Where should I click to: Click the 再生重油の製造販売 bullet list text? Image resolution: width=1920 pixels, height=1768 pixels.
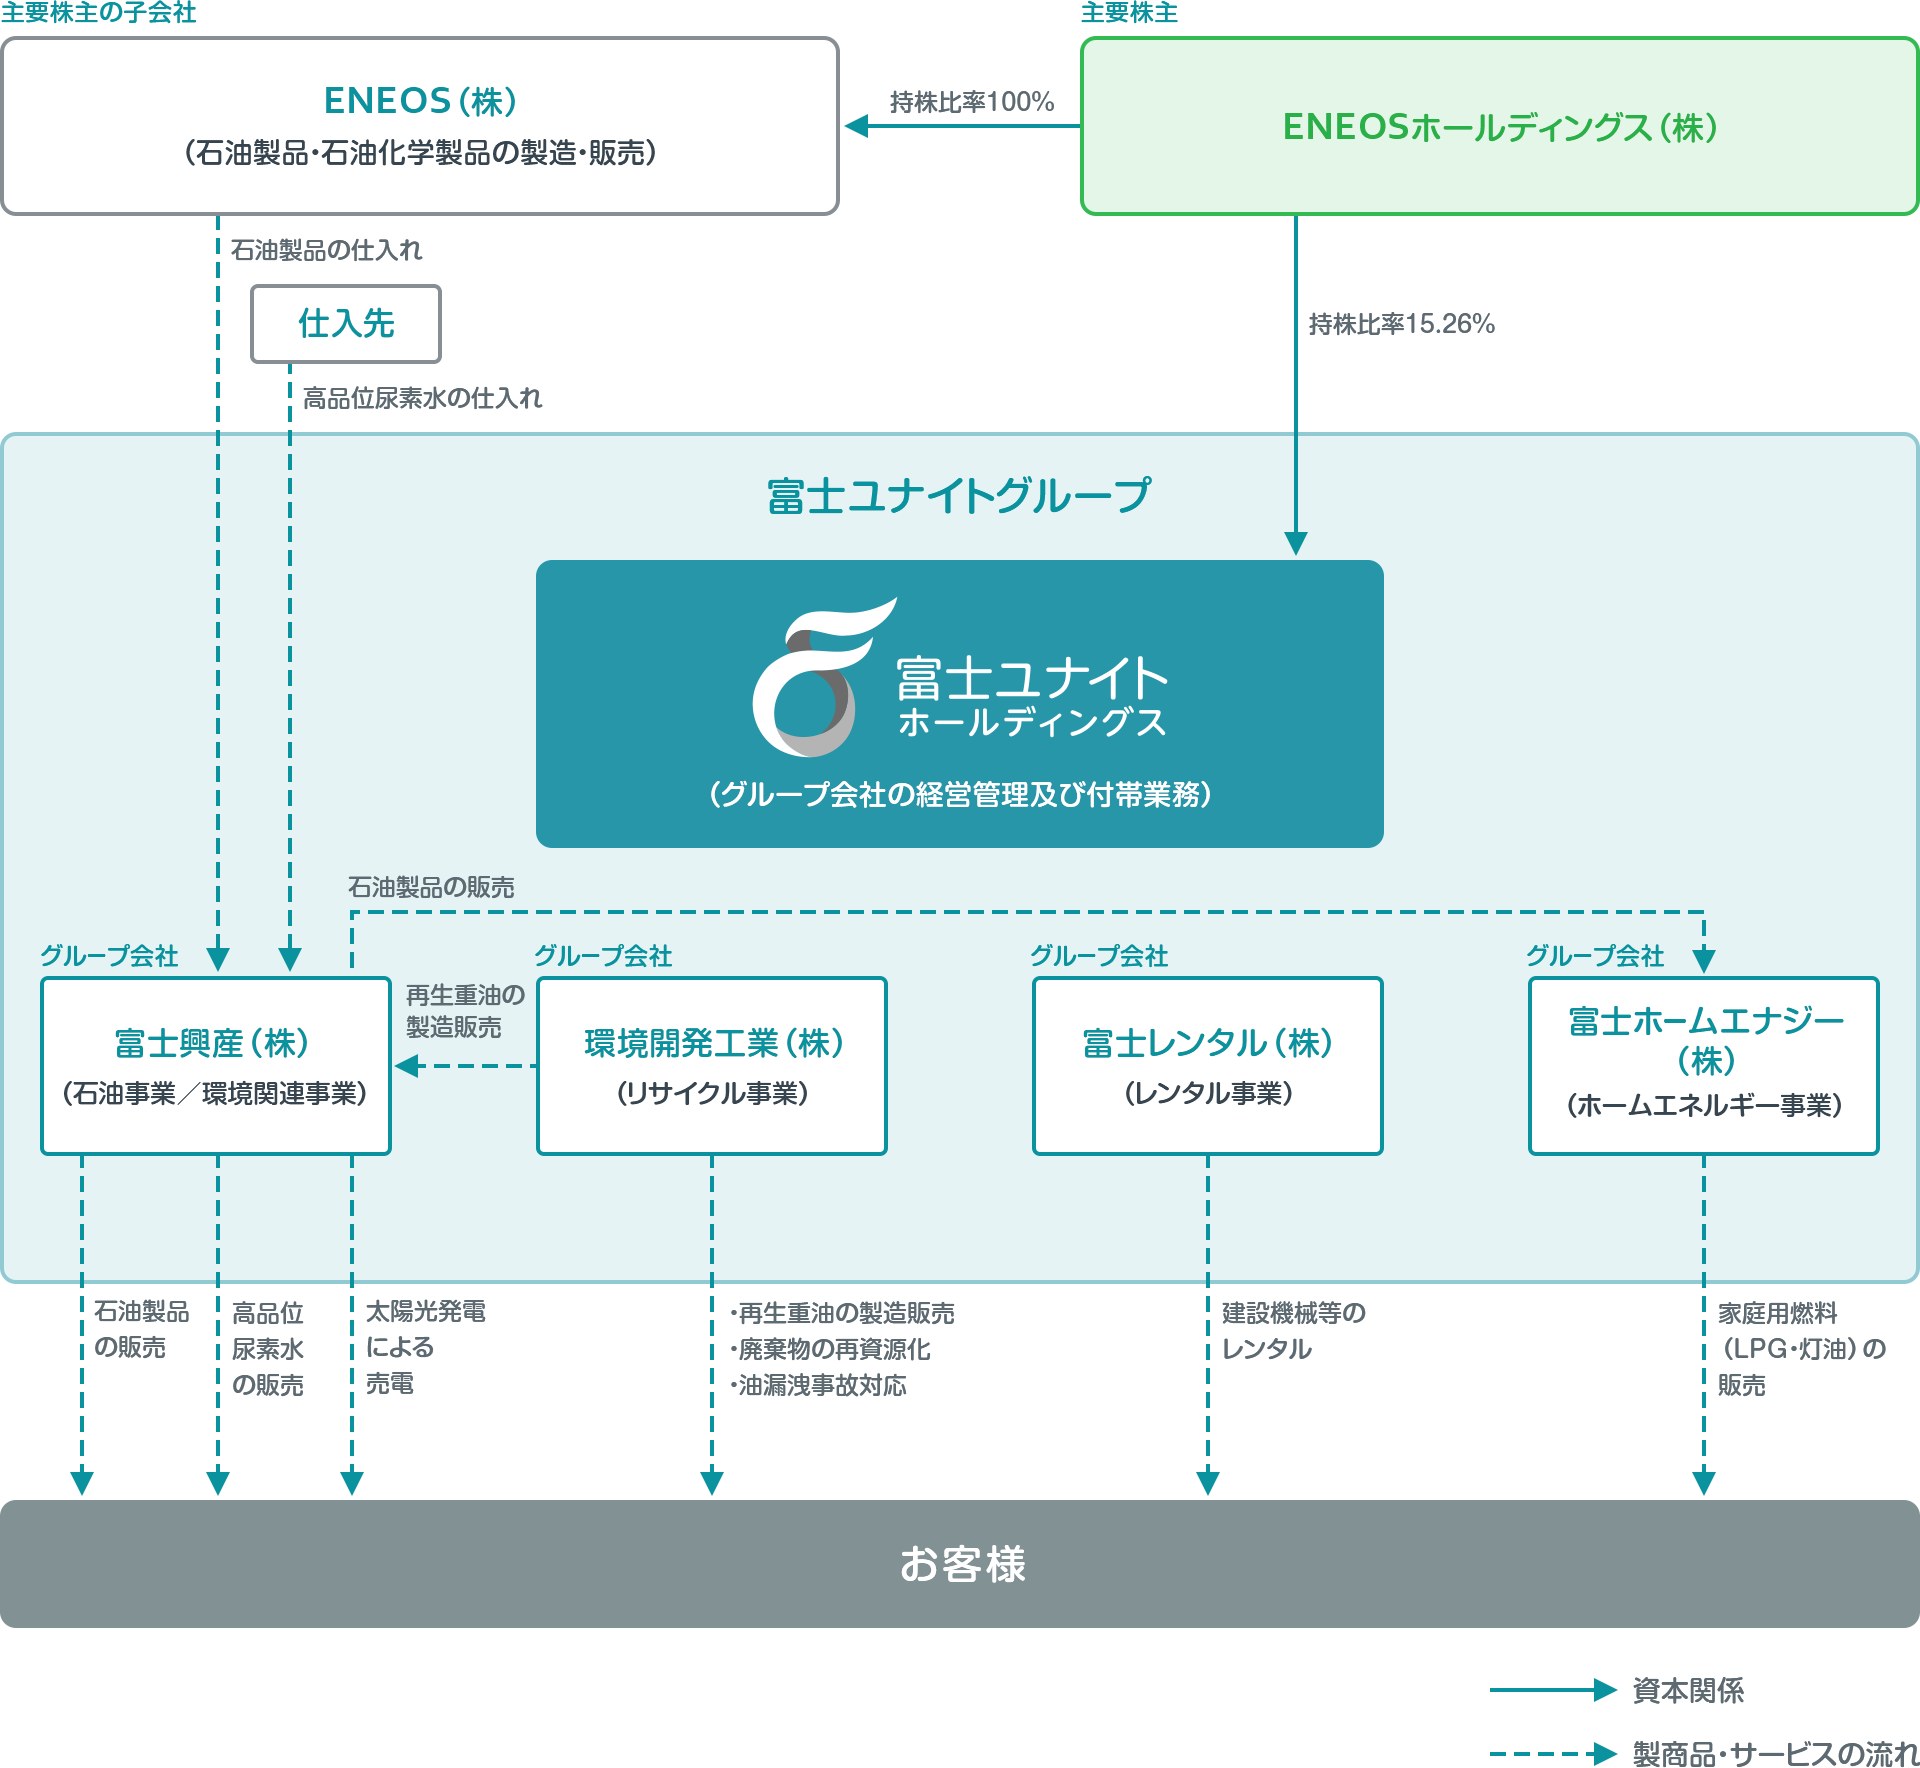click(843, 1313)
